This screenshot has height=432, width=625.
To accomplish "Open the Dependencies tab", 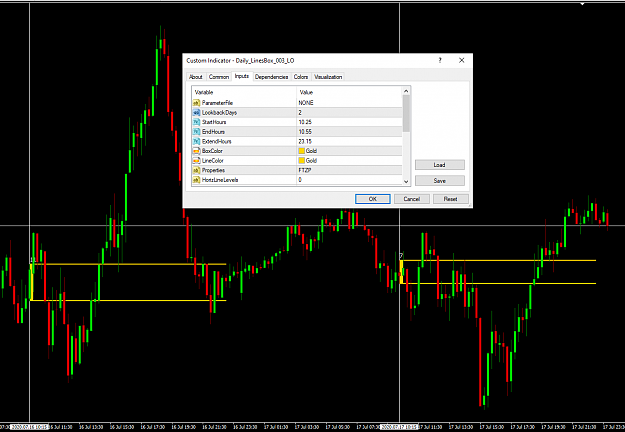I will [x=271, y=77].
